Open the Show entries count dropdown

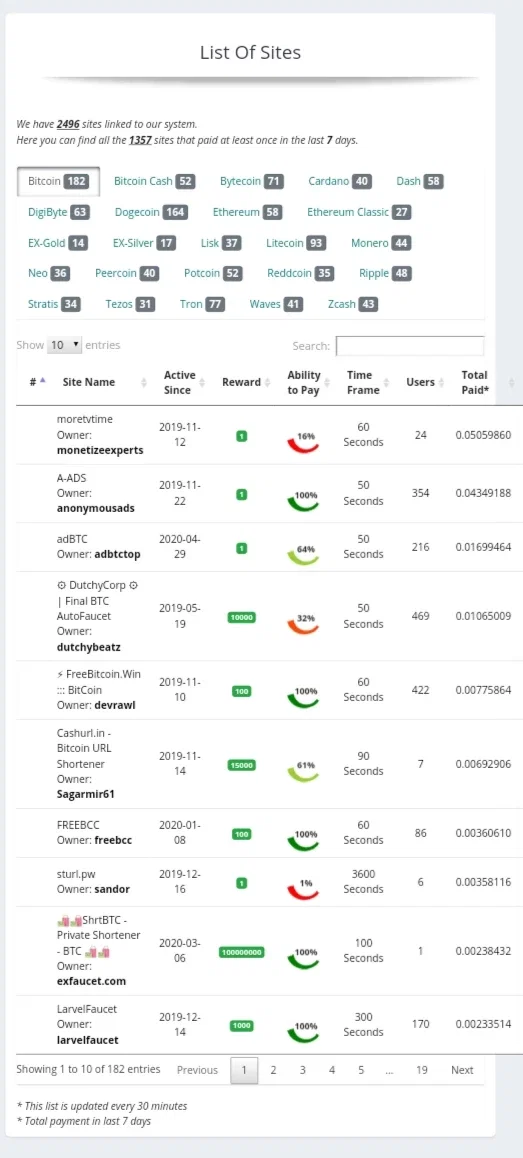pyautogui.click(x=65, y=345)
